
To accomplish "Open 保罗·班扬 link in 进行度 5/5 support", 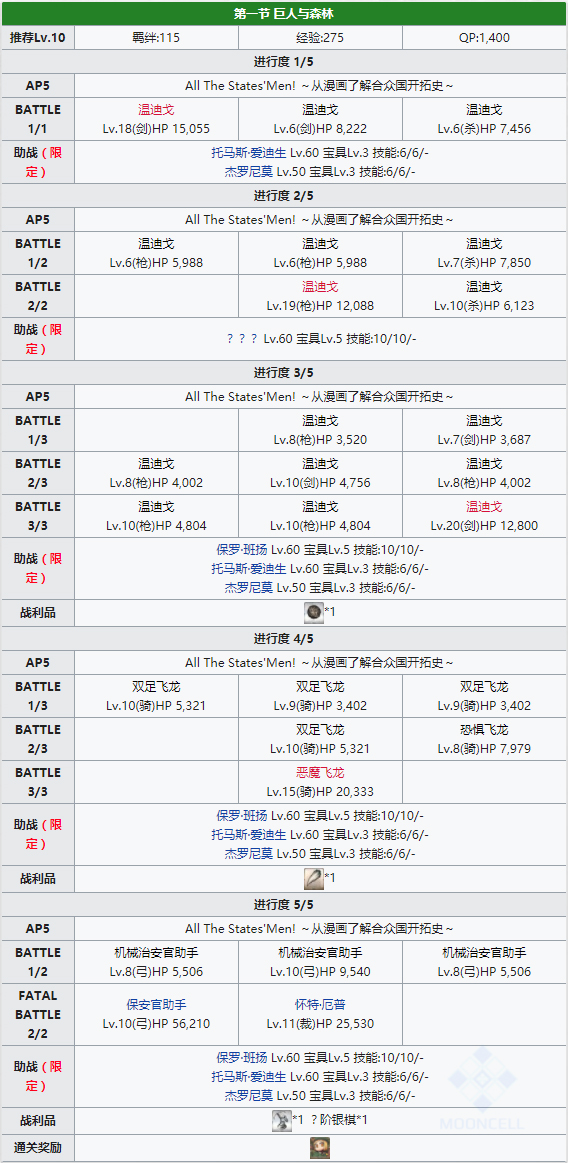I will [x=242, y=1058].
